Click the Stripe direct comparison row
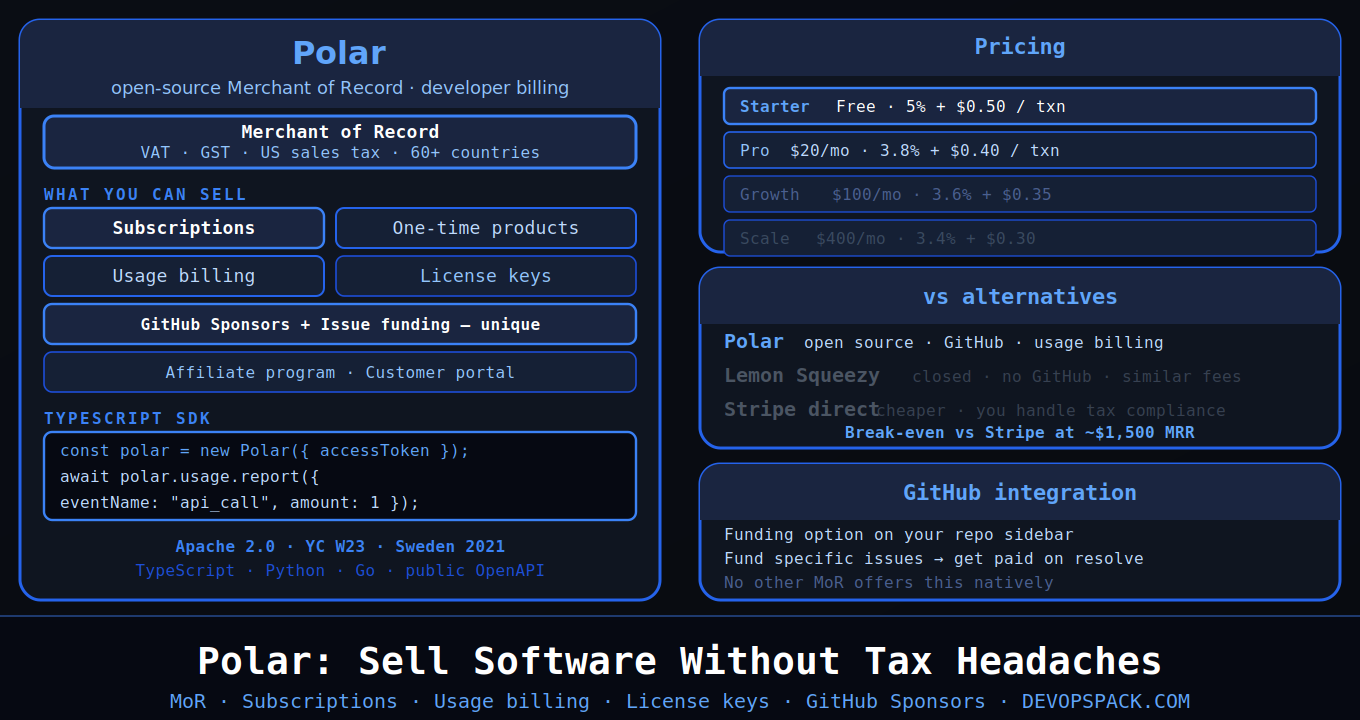Screen dimensions: 1360x720 (x=975, y=410)
